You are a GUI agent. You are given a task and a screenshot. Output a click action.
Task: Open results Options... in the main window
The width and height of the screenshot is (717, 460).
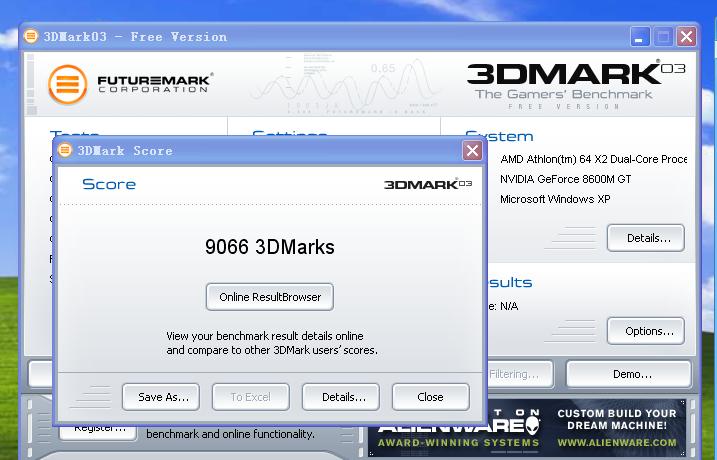[x=646, y=331]
